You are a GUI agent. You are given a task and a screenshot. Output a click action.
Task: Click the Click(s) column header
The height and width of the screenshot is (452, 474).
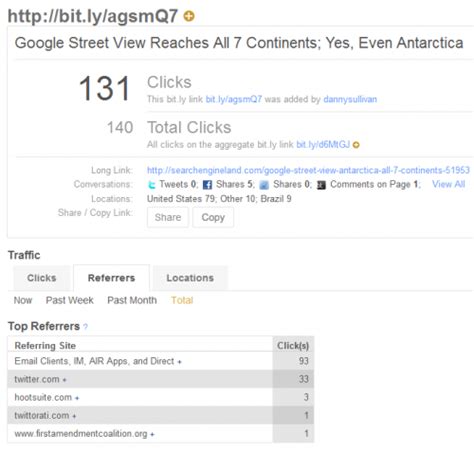293,346
